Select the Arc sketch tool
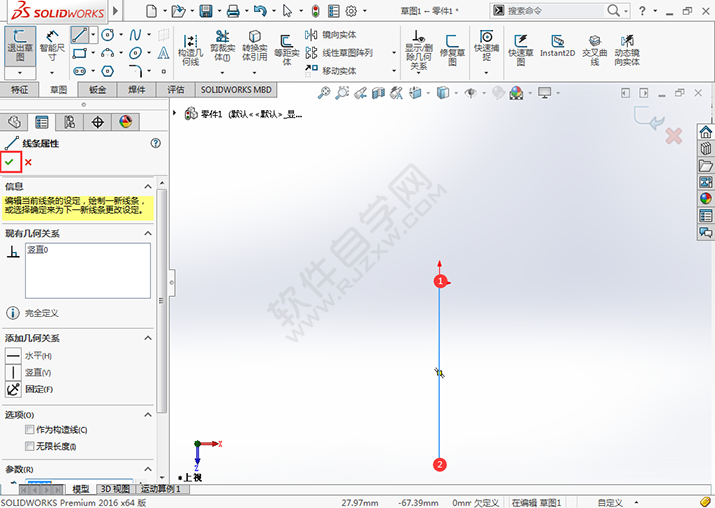Image resolution: width=715 pixels, height=508 pixels. tap(108, 53)
